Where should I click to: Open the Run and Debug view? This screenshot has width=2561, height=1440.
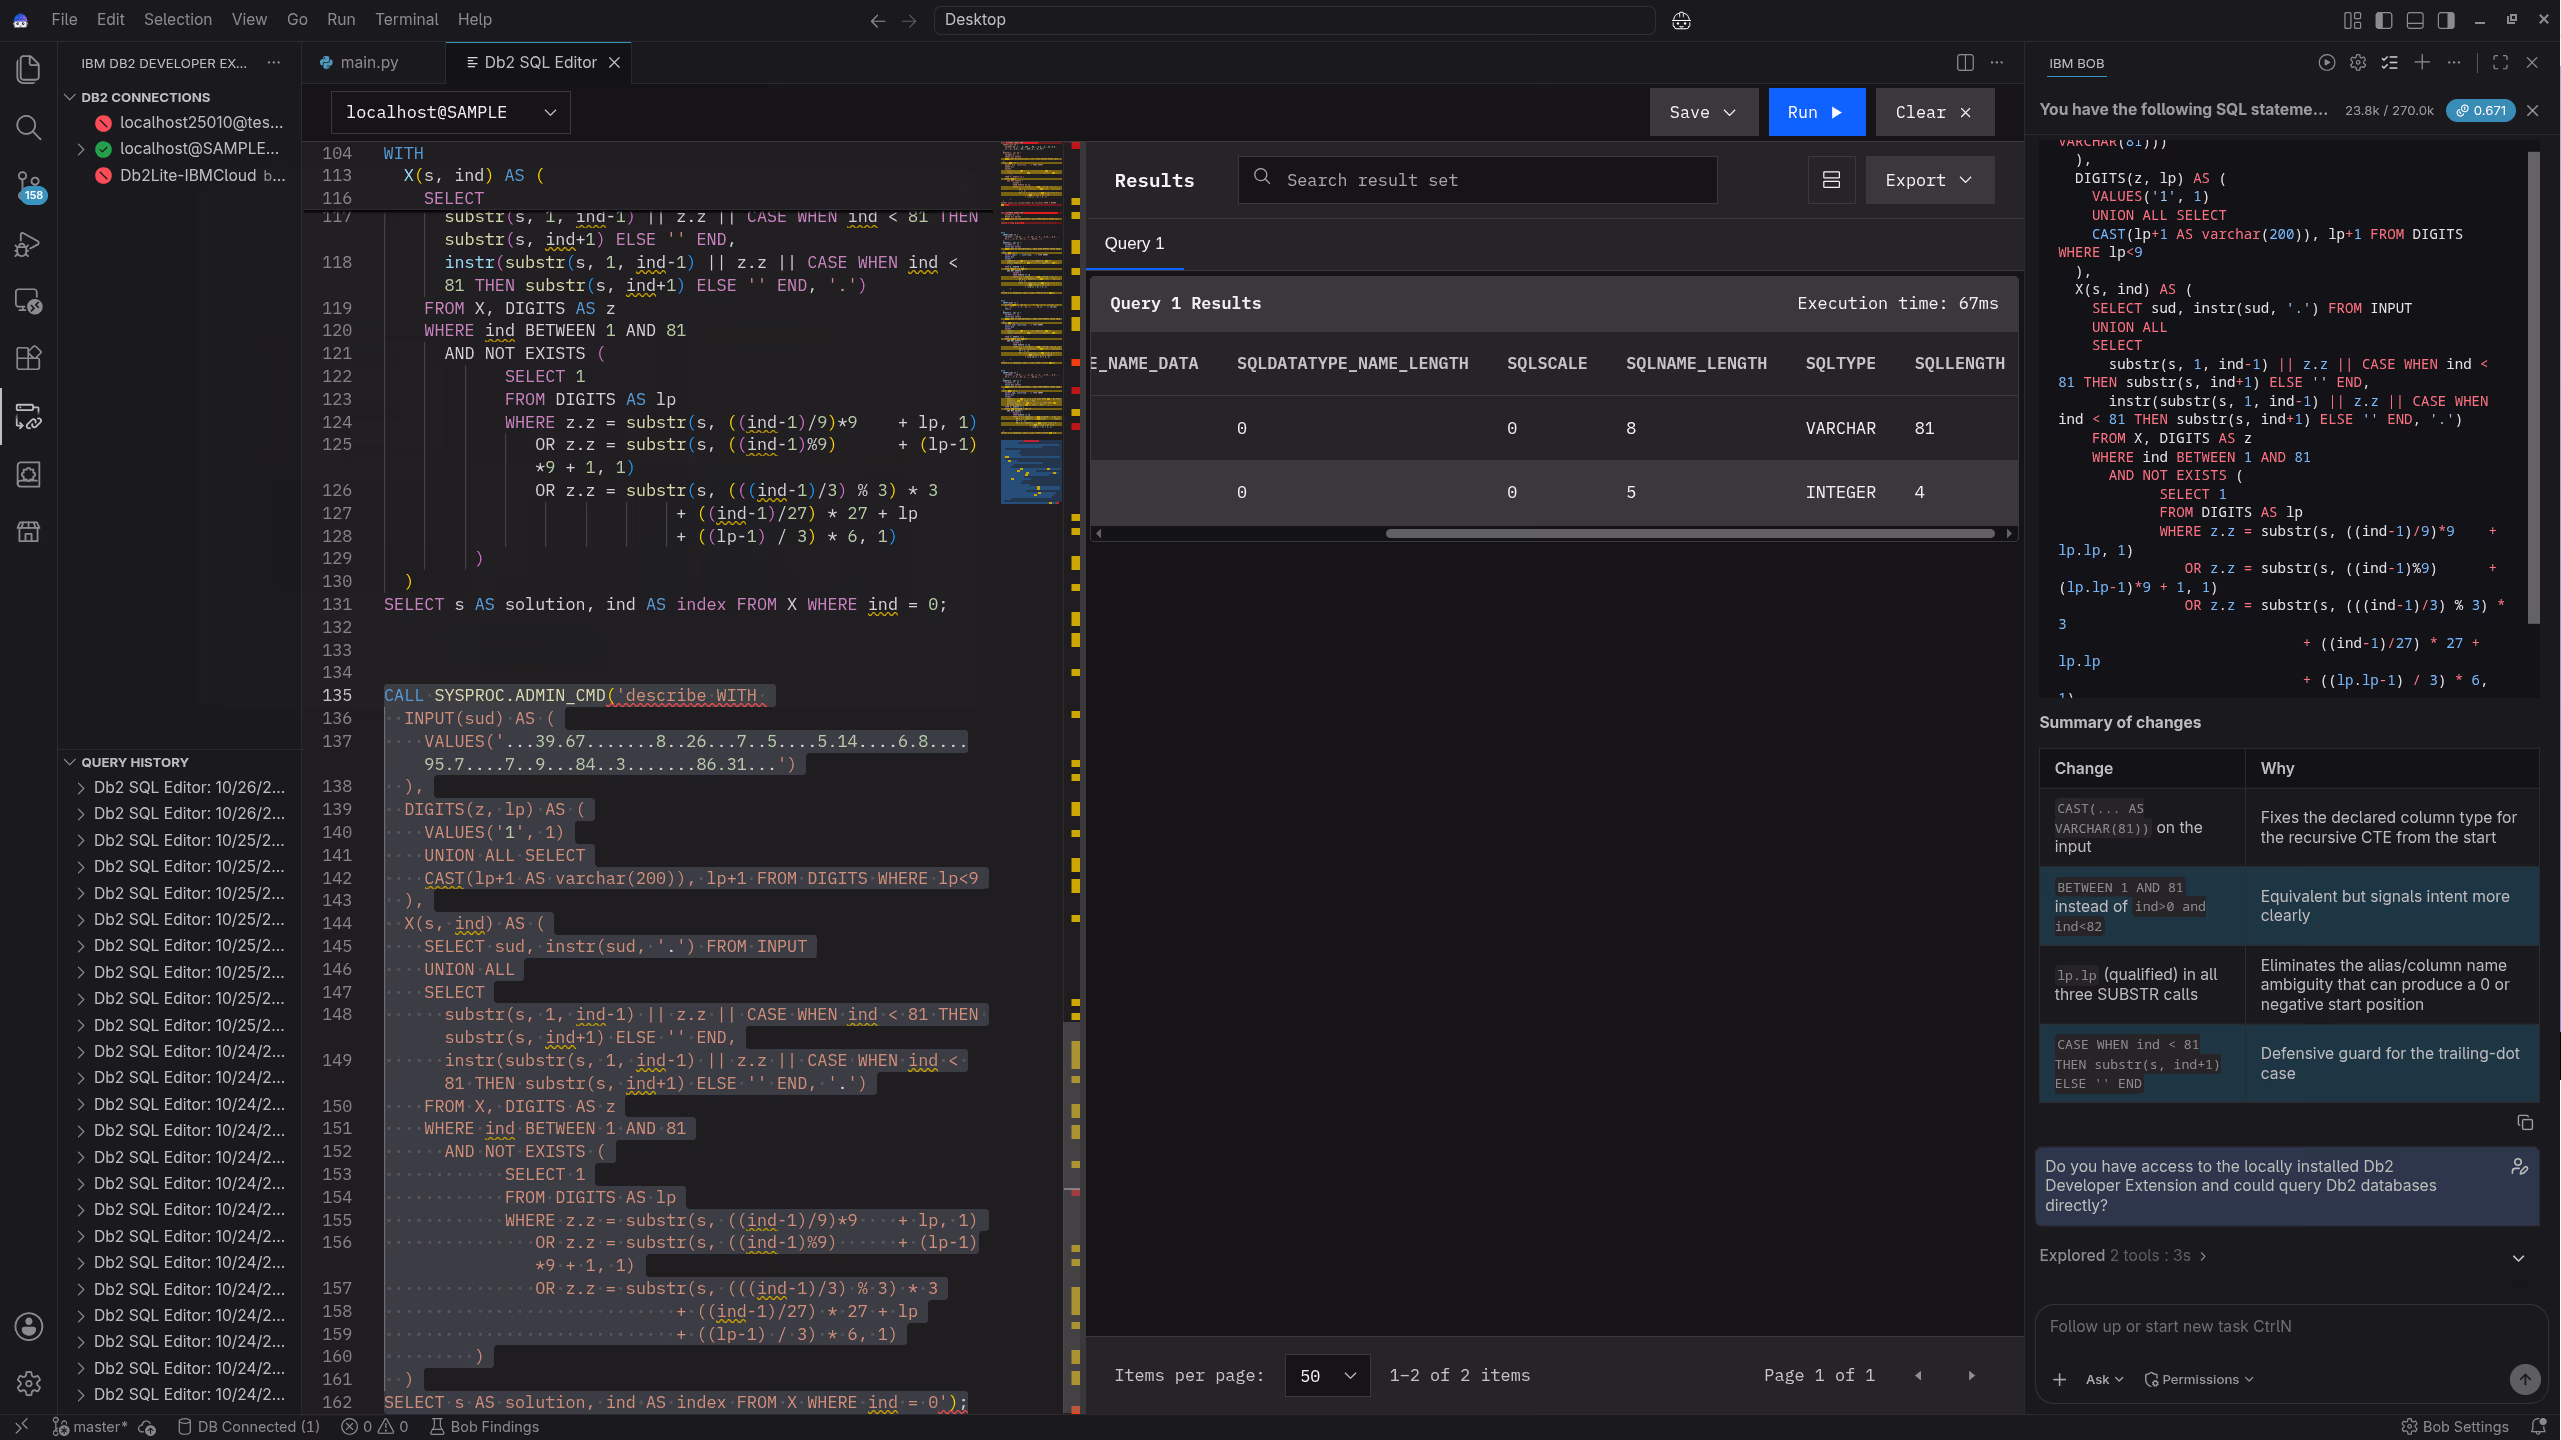(28, 243)
